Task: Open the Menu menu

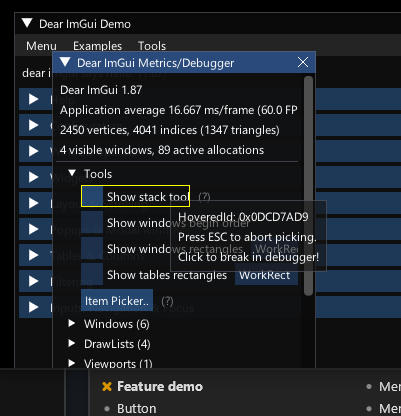Action: (41, 46)
